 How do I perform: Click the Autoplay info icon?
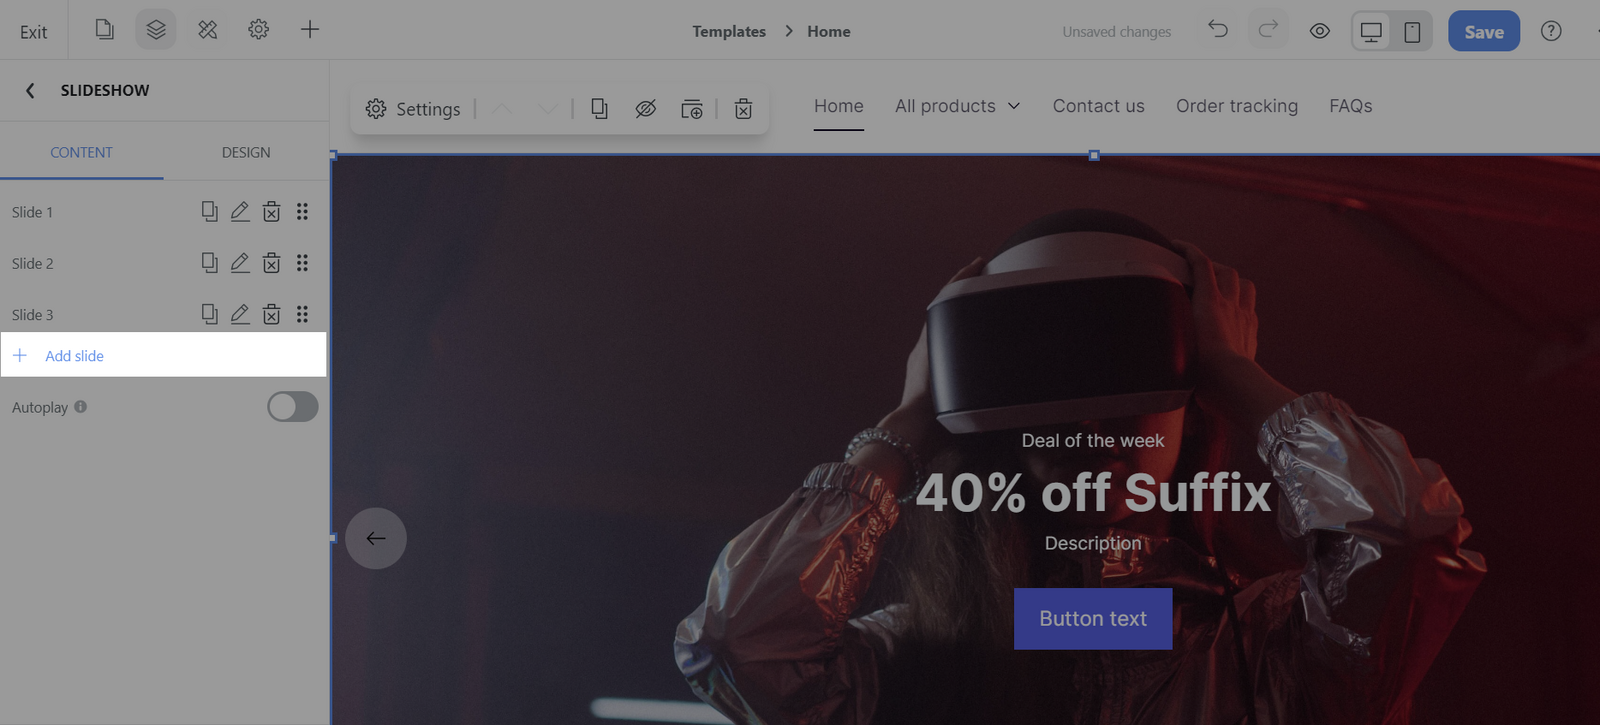coord(80,407)
